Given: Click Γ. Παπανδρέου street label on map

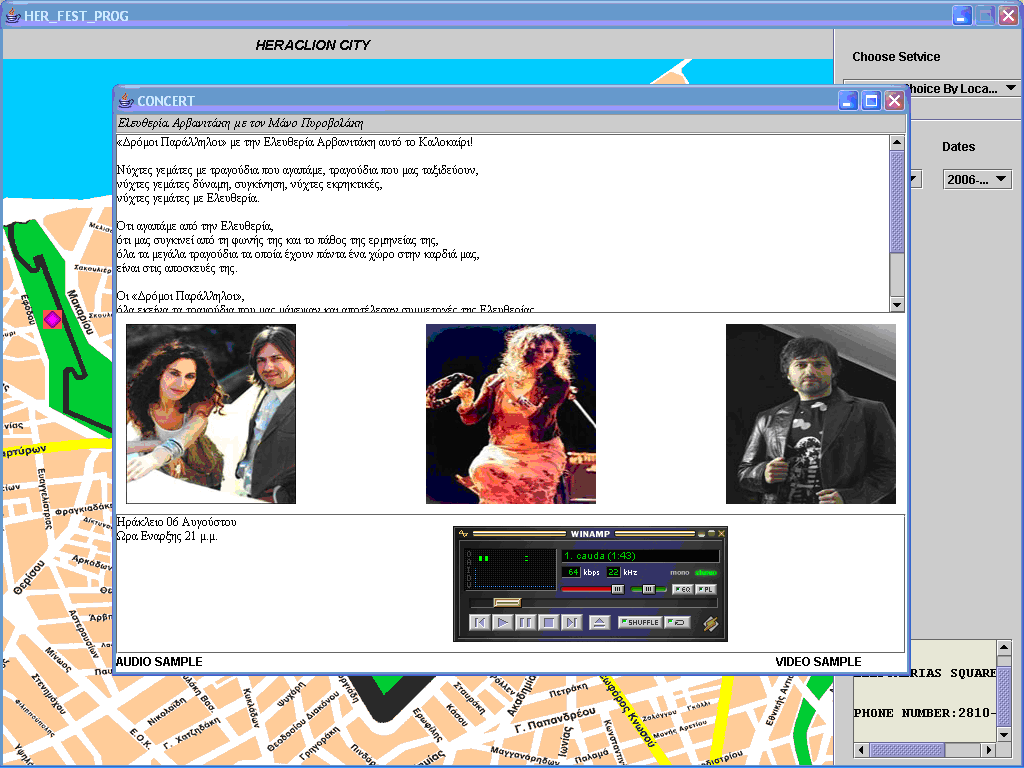Looking at the screenshot, I should 555,720.
